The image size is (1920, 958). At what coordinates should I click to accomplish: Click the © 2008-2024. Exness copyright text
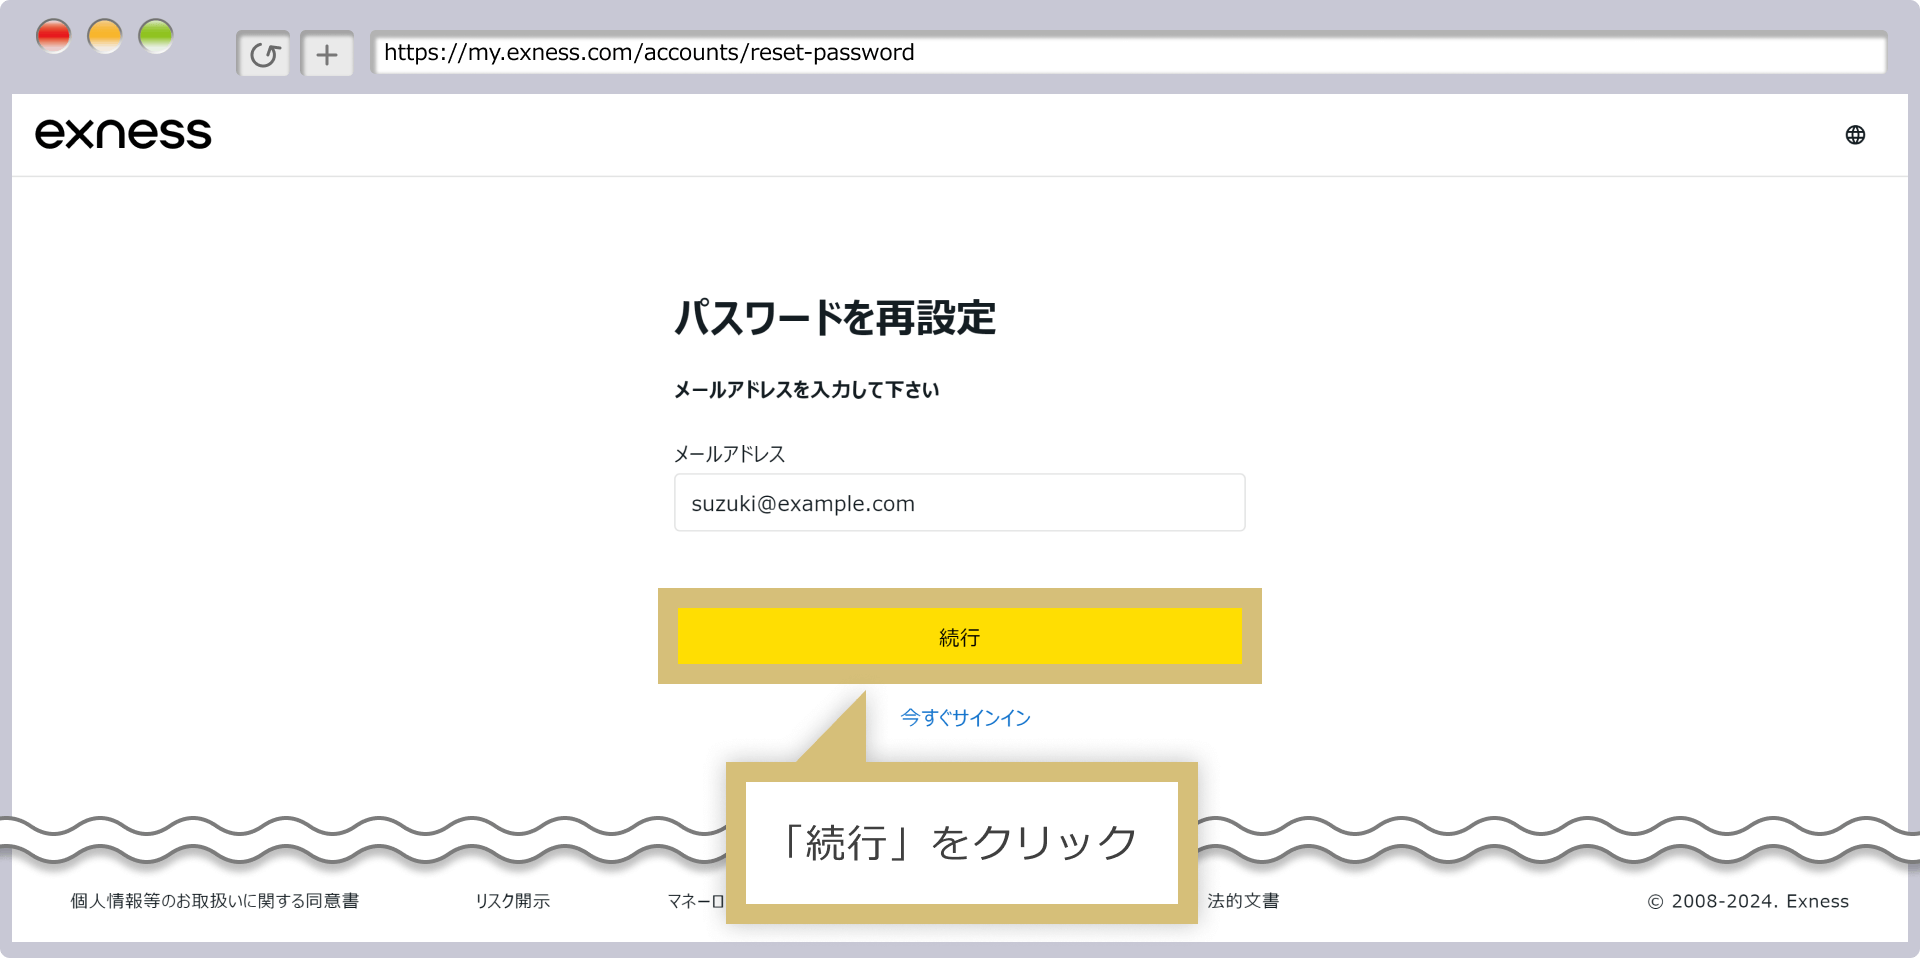pos(1748,901)
